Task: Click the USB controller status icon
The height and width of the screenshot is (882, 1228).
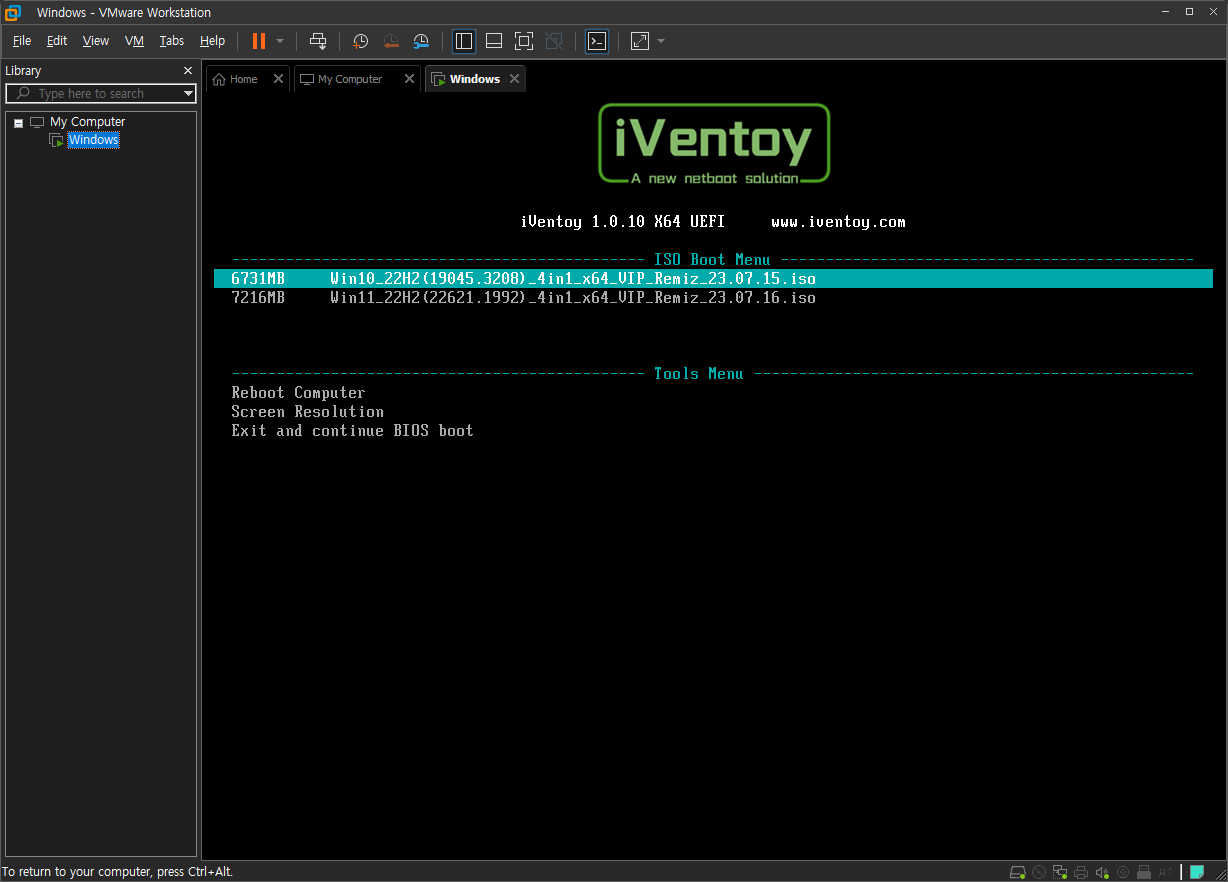Action: pyautogui.click(x=1144, y=872)
